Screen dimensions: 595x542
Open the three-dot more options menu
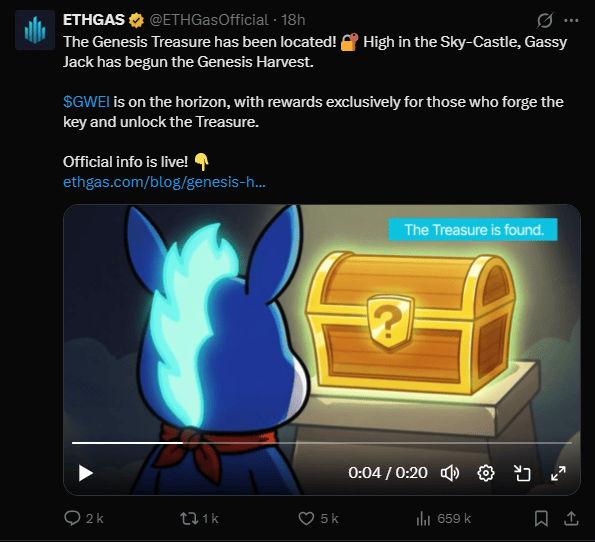point(571,20)
